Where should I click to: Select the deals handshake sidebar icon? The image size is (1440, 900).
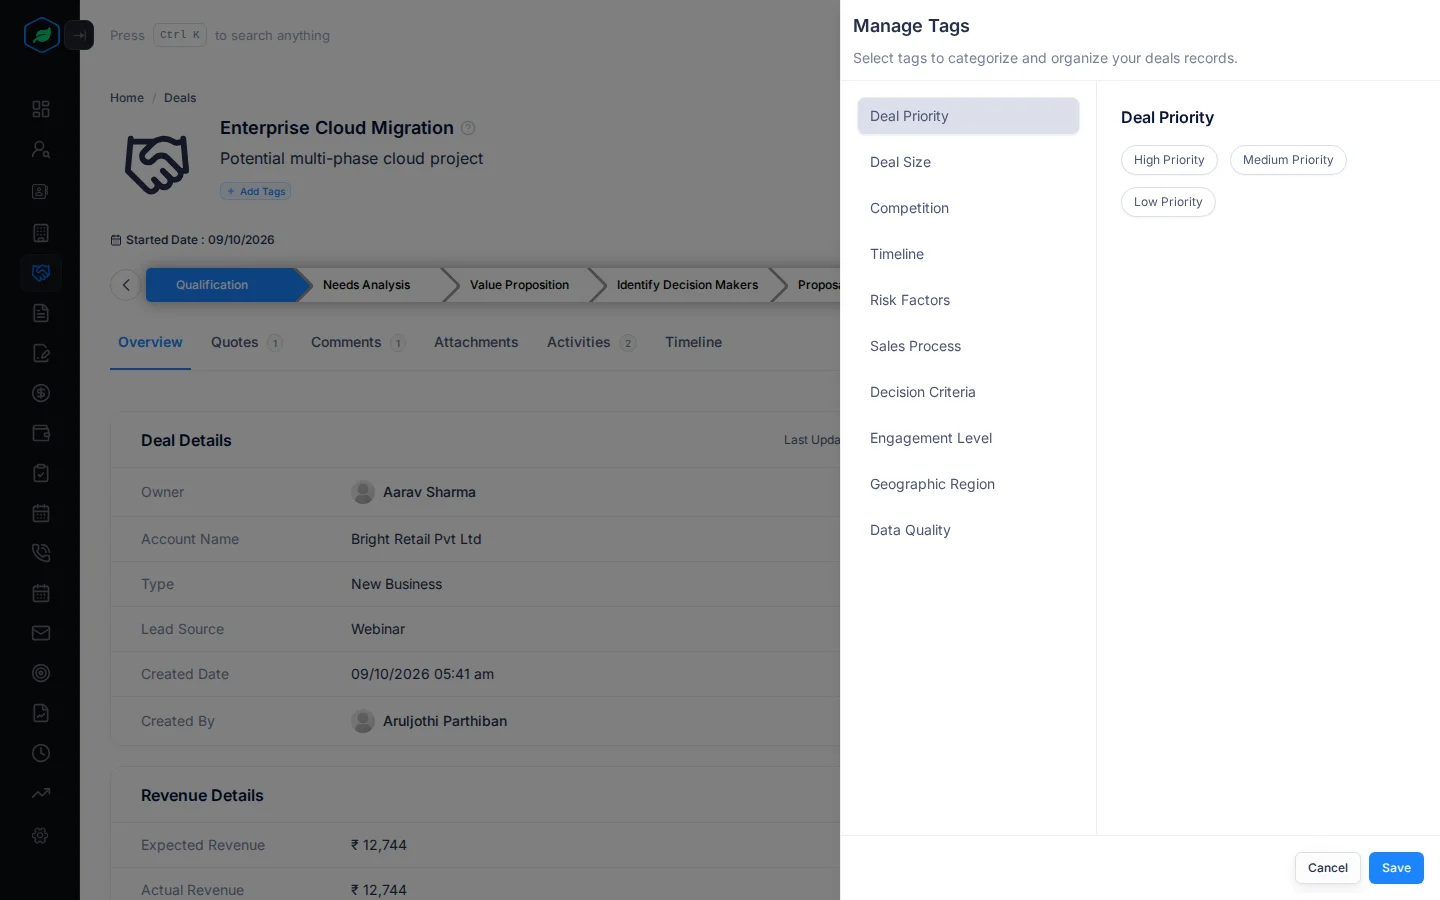tap(41, 273)
